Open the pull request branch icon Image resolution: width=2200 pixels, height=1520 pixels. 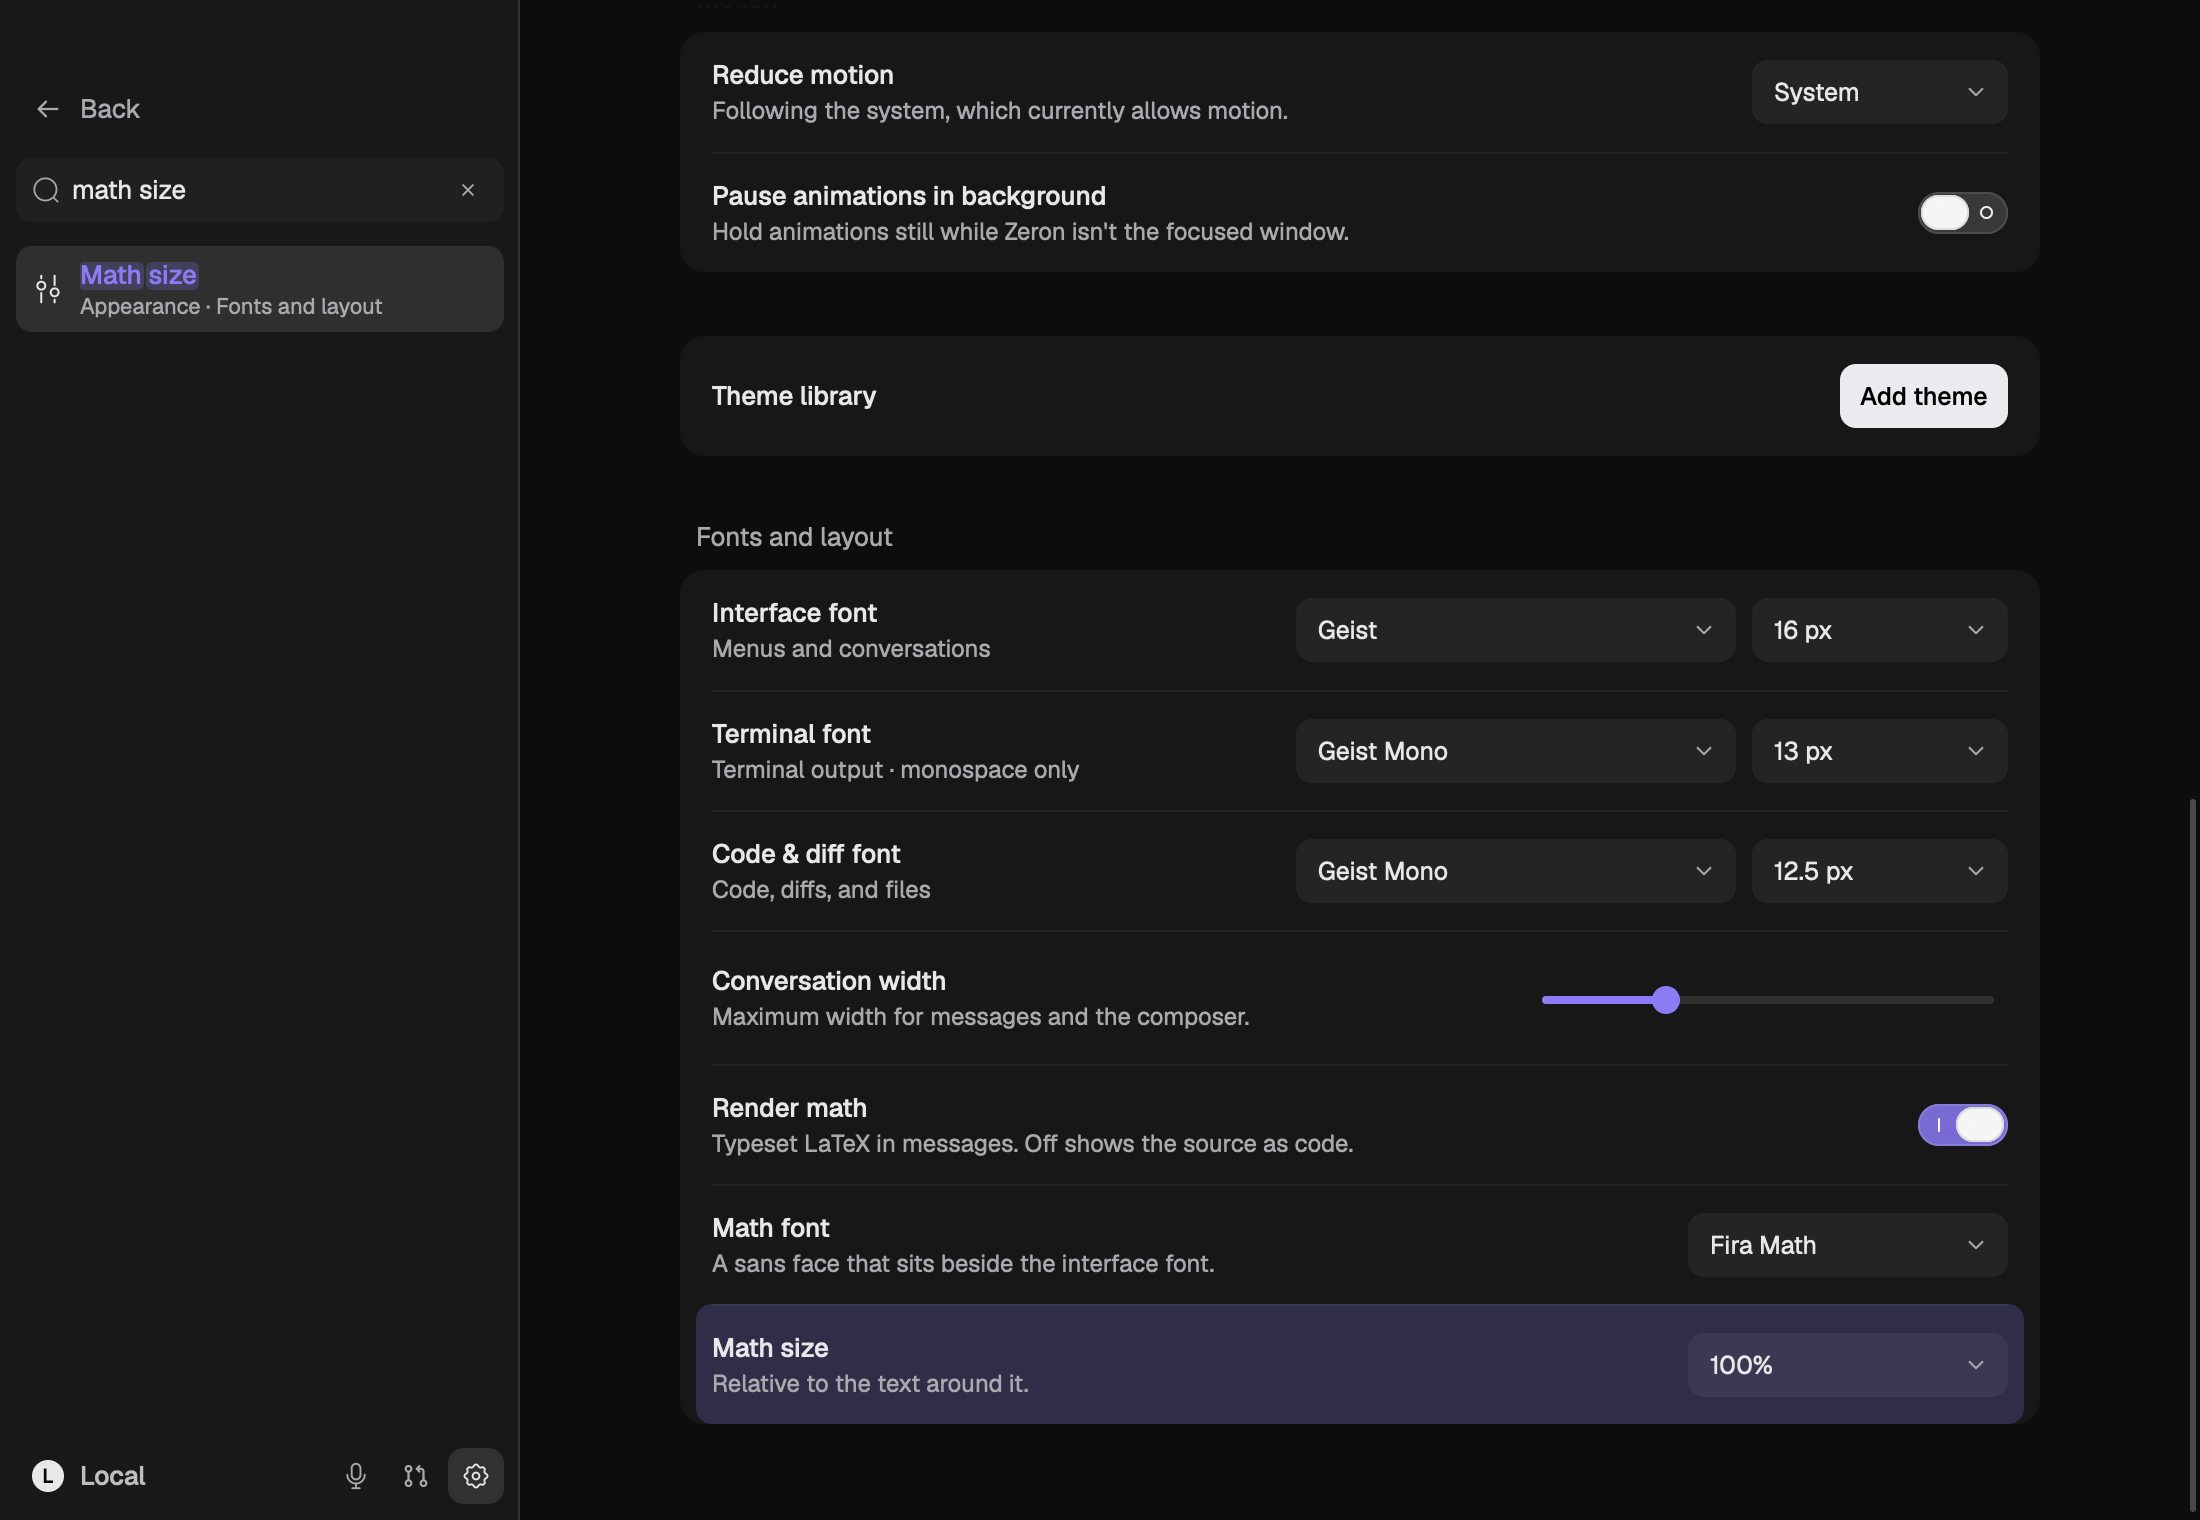click(x=416, y=1476)
